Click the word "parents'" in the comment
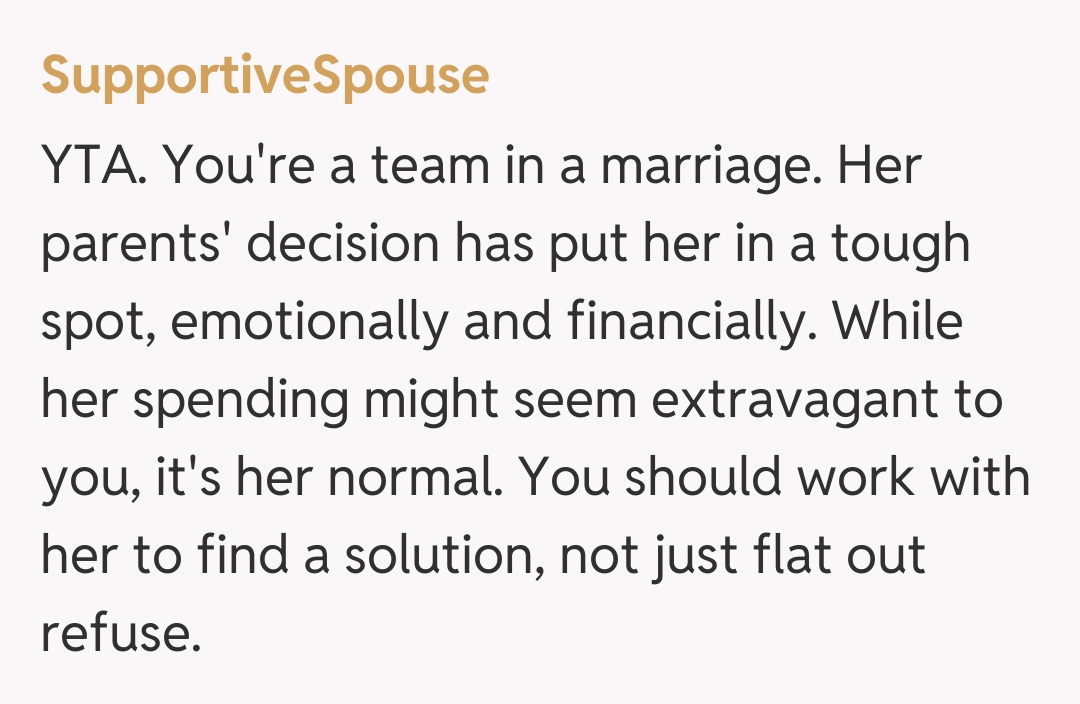 pos(135,245)
